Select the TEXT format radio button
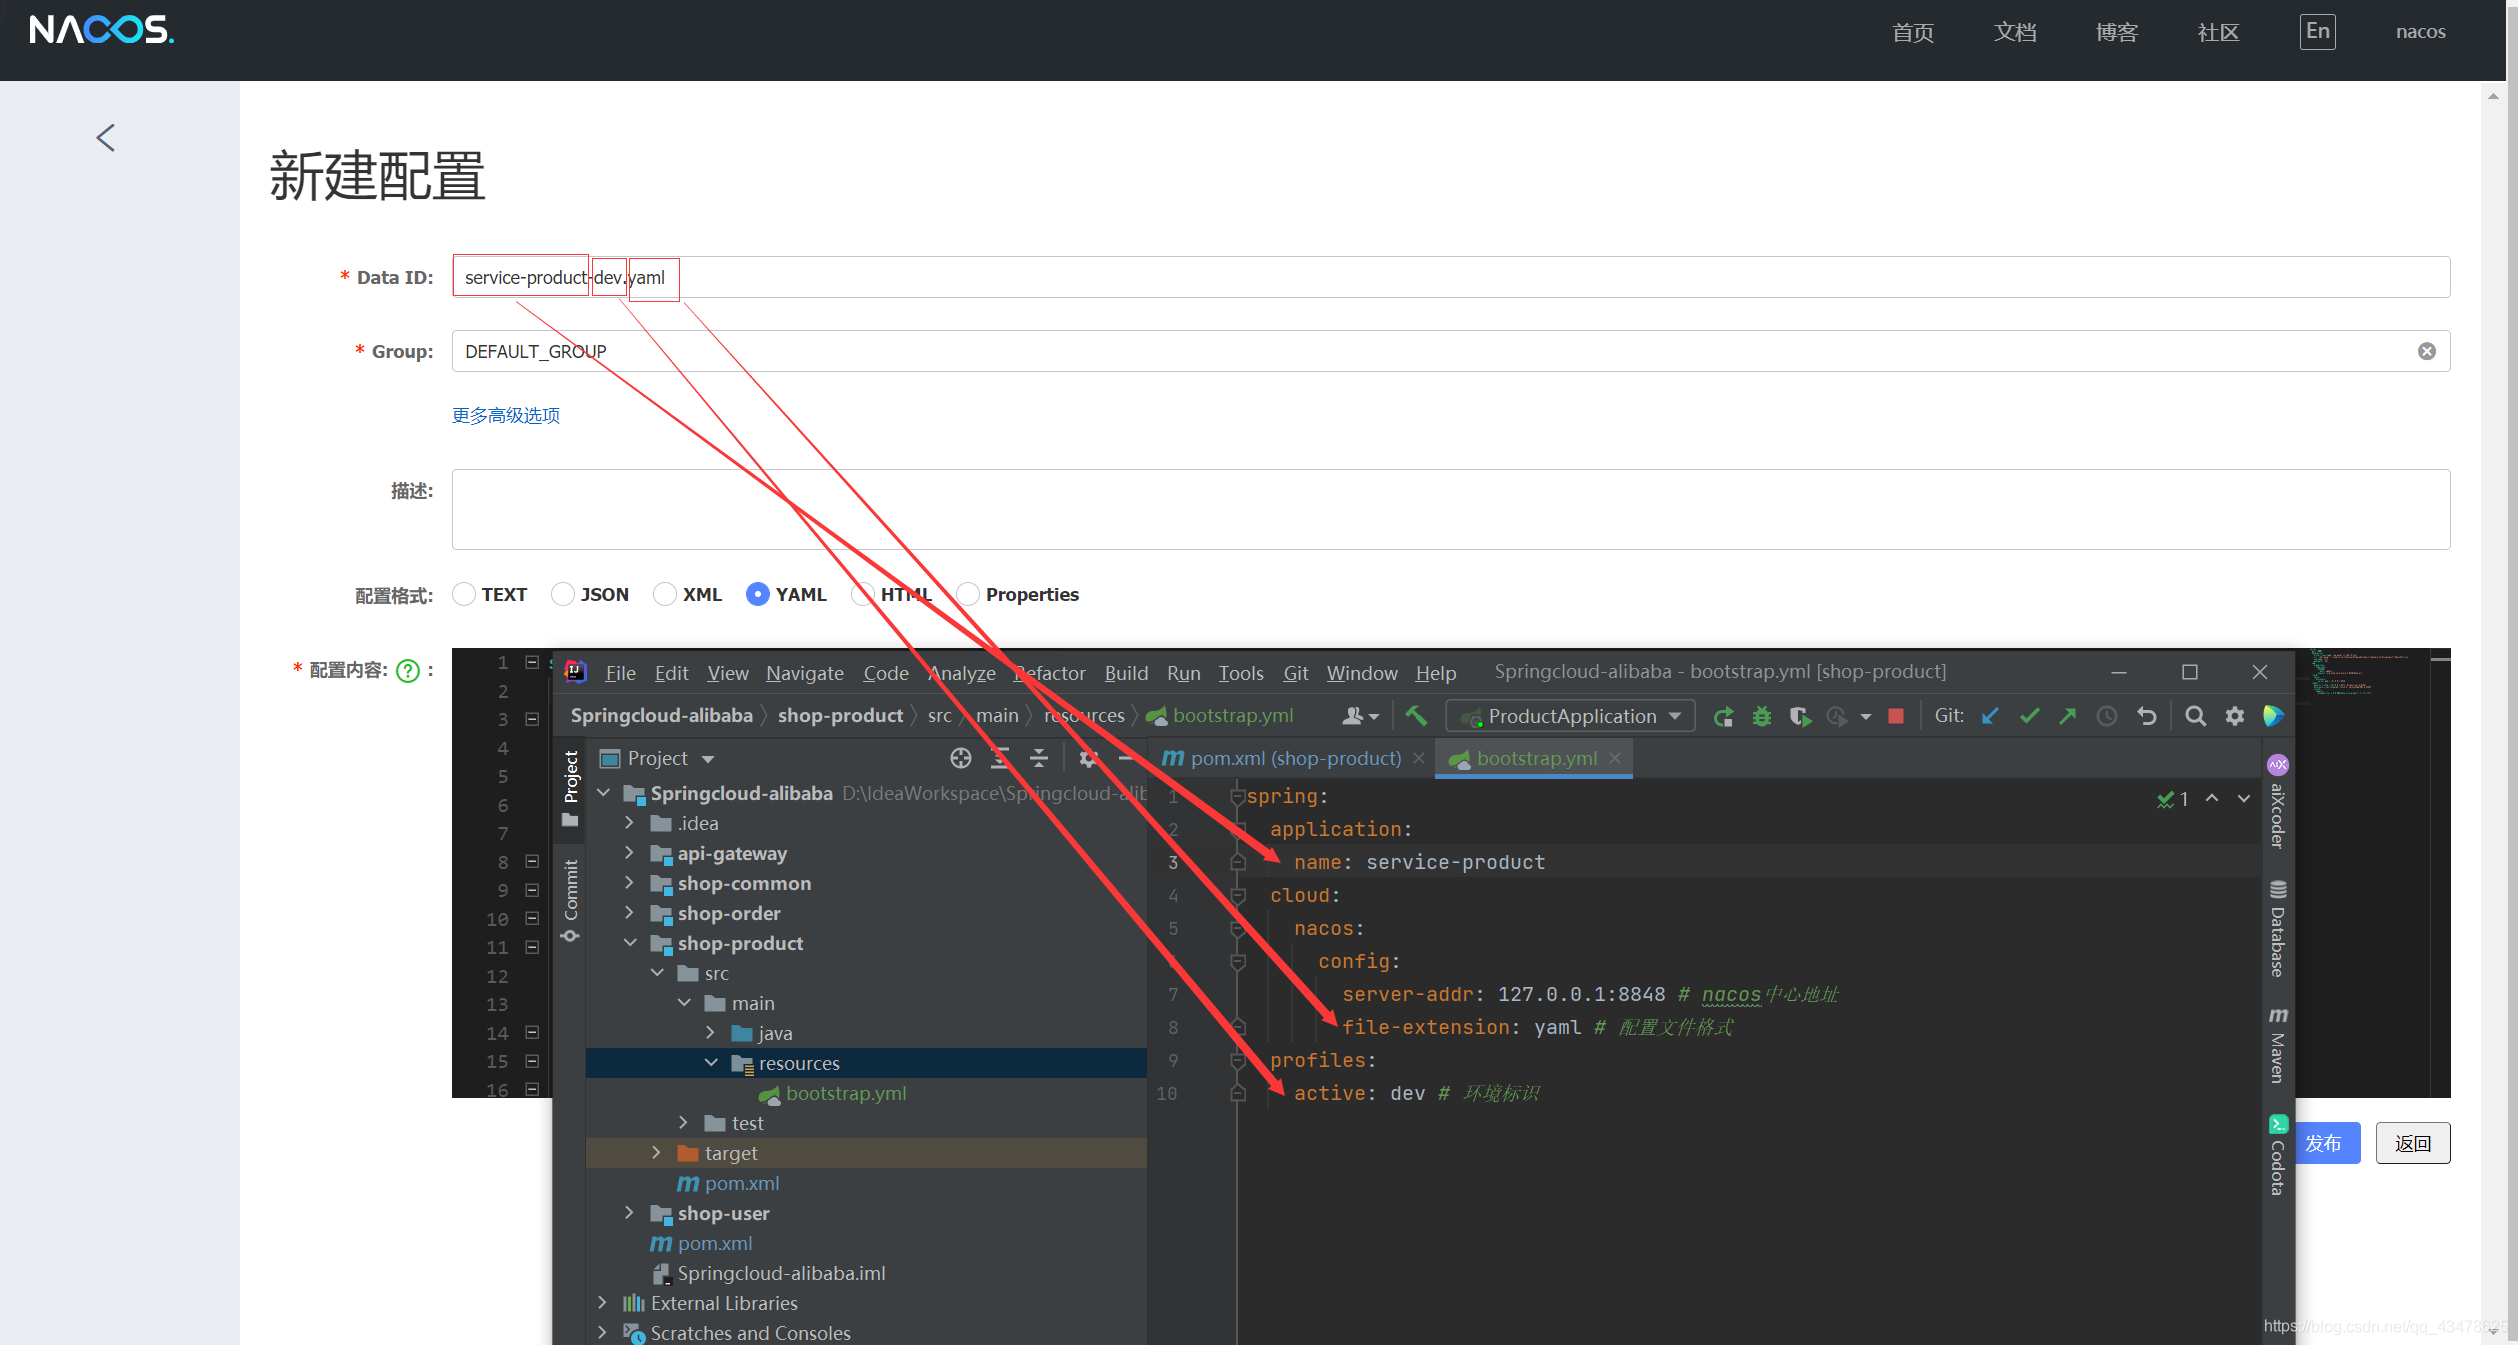 pos(464,594)
